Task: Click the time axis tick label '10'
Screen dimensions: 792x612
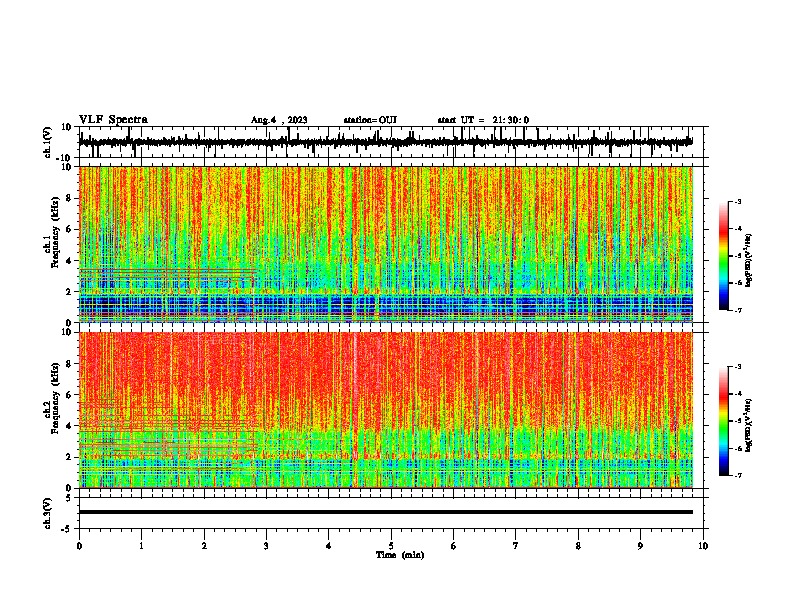Action: [x=703, y=546]
